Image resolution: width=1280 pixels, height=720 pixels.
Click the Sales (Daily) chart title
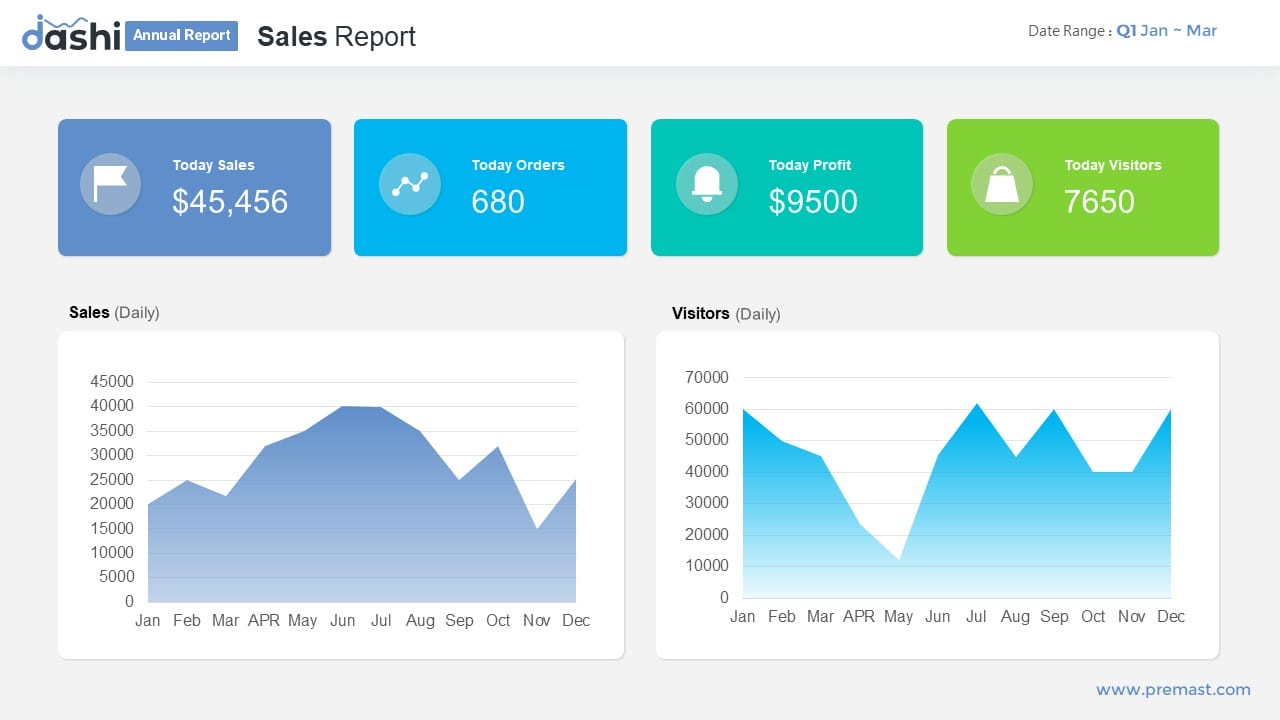coord(114,312)
